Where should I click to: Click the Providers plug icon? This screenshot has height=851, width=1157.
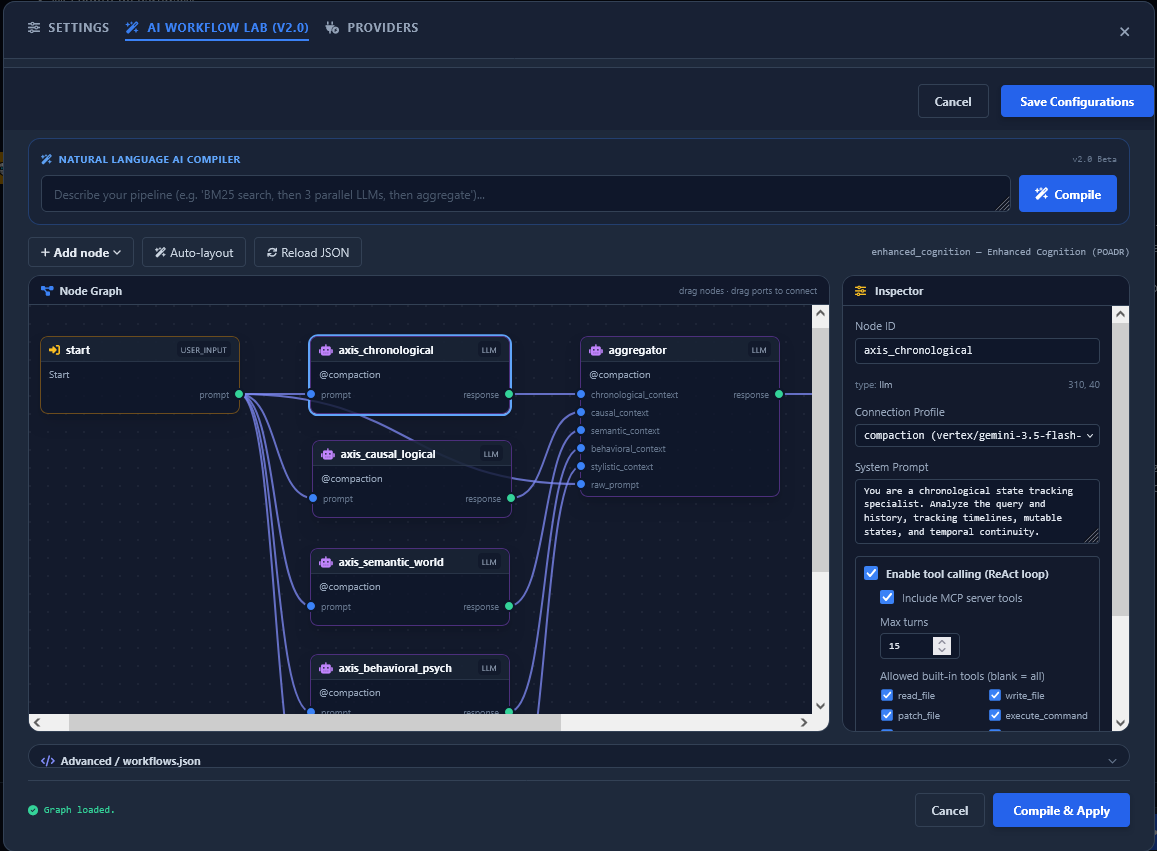click(x=333, y=27)
